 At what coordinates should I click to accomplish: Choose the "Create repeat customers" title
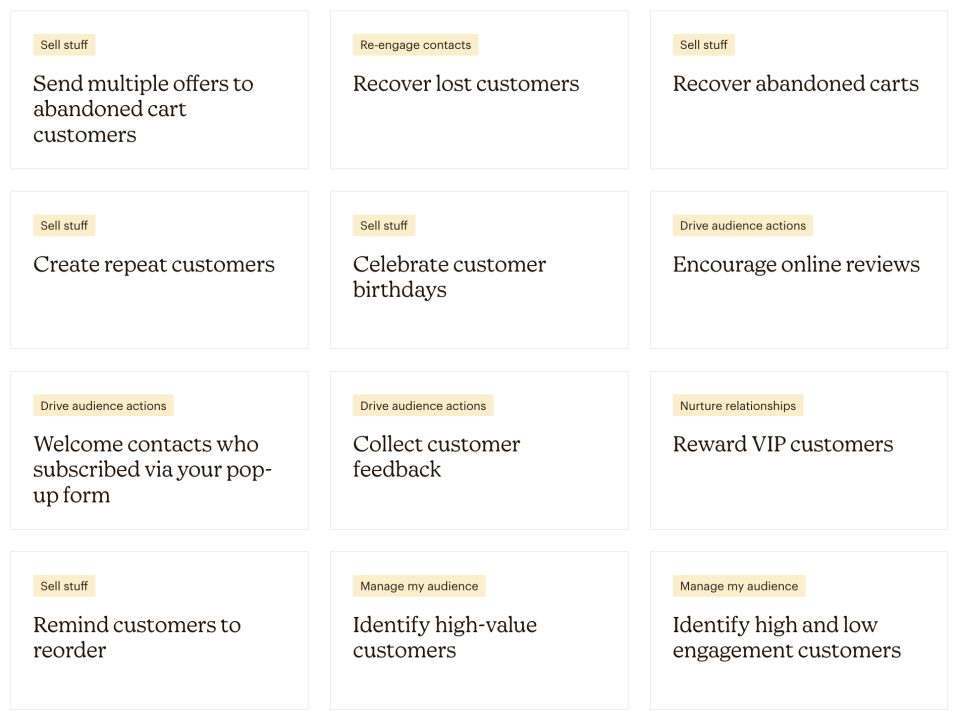[153, 265]
